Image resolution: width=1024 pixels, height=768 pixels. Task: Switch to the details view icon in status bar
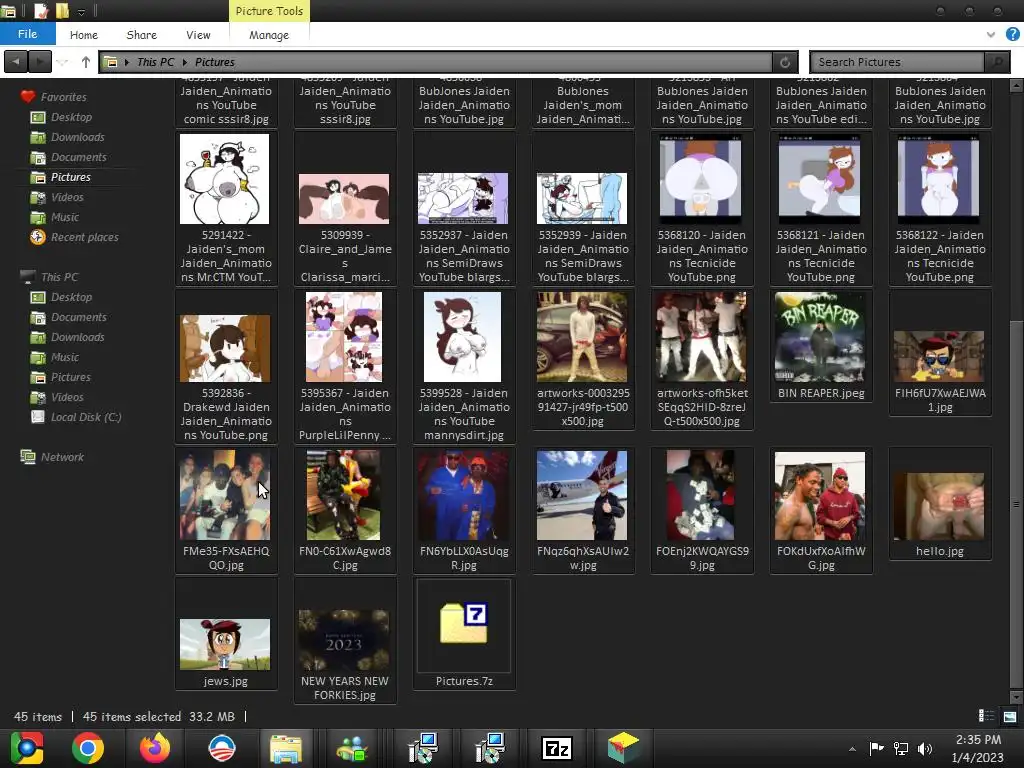click(x=986, y=716)
